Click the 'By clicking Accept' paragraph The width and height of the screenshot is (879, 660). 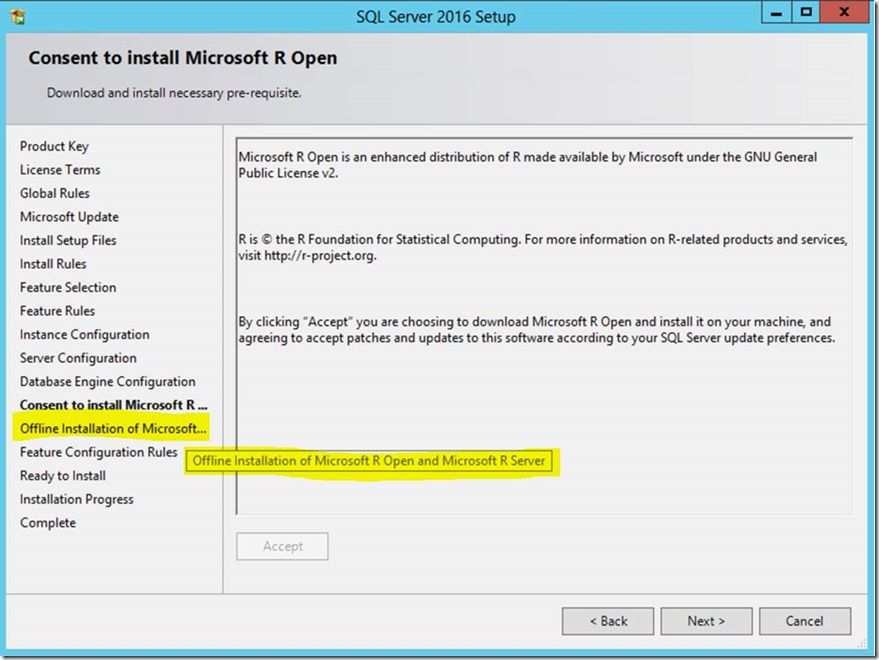pos(537,330)
